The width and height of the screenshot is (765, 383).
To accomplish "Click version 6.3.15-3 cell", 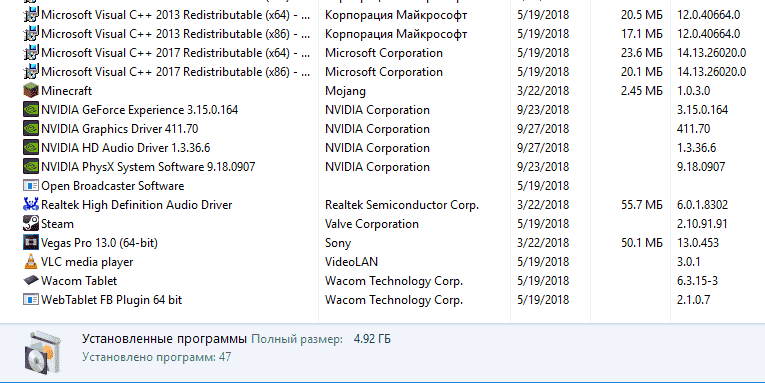I will (697, 281).
